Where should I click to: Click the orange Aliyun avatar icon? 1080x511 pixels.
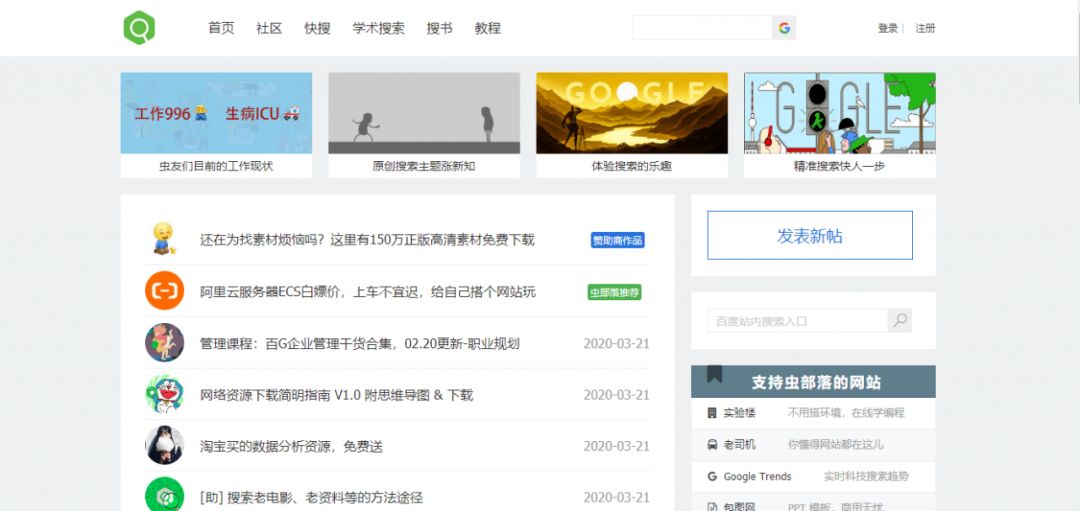pos(165,291)
